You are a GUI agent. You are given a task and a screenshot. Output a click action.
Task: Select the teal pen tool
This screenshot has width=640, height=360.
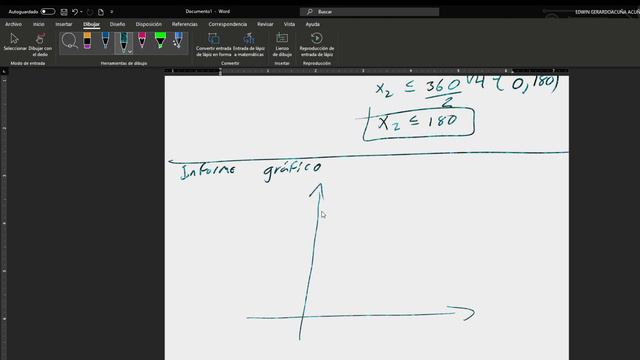(x=123, y=42)
